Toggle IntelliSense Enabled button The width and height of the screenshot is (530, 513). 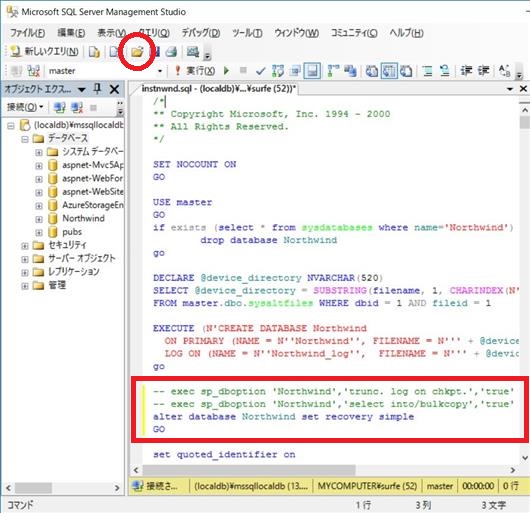(312, 71)
